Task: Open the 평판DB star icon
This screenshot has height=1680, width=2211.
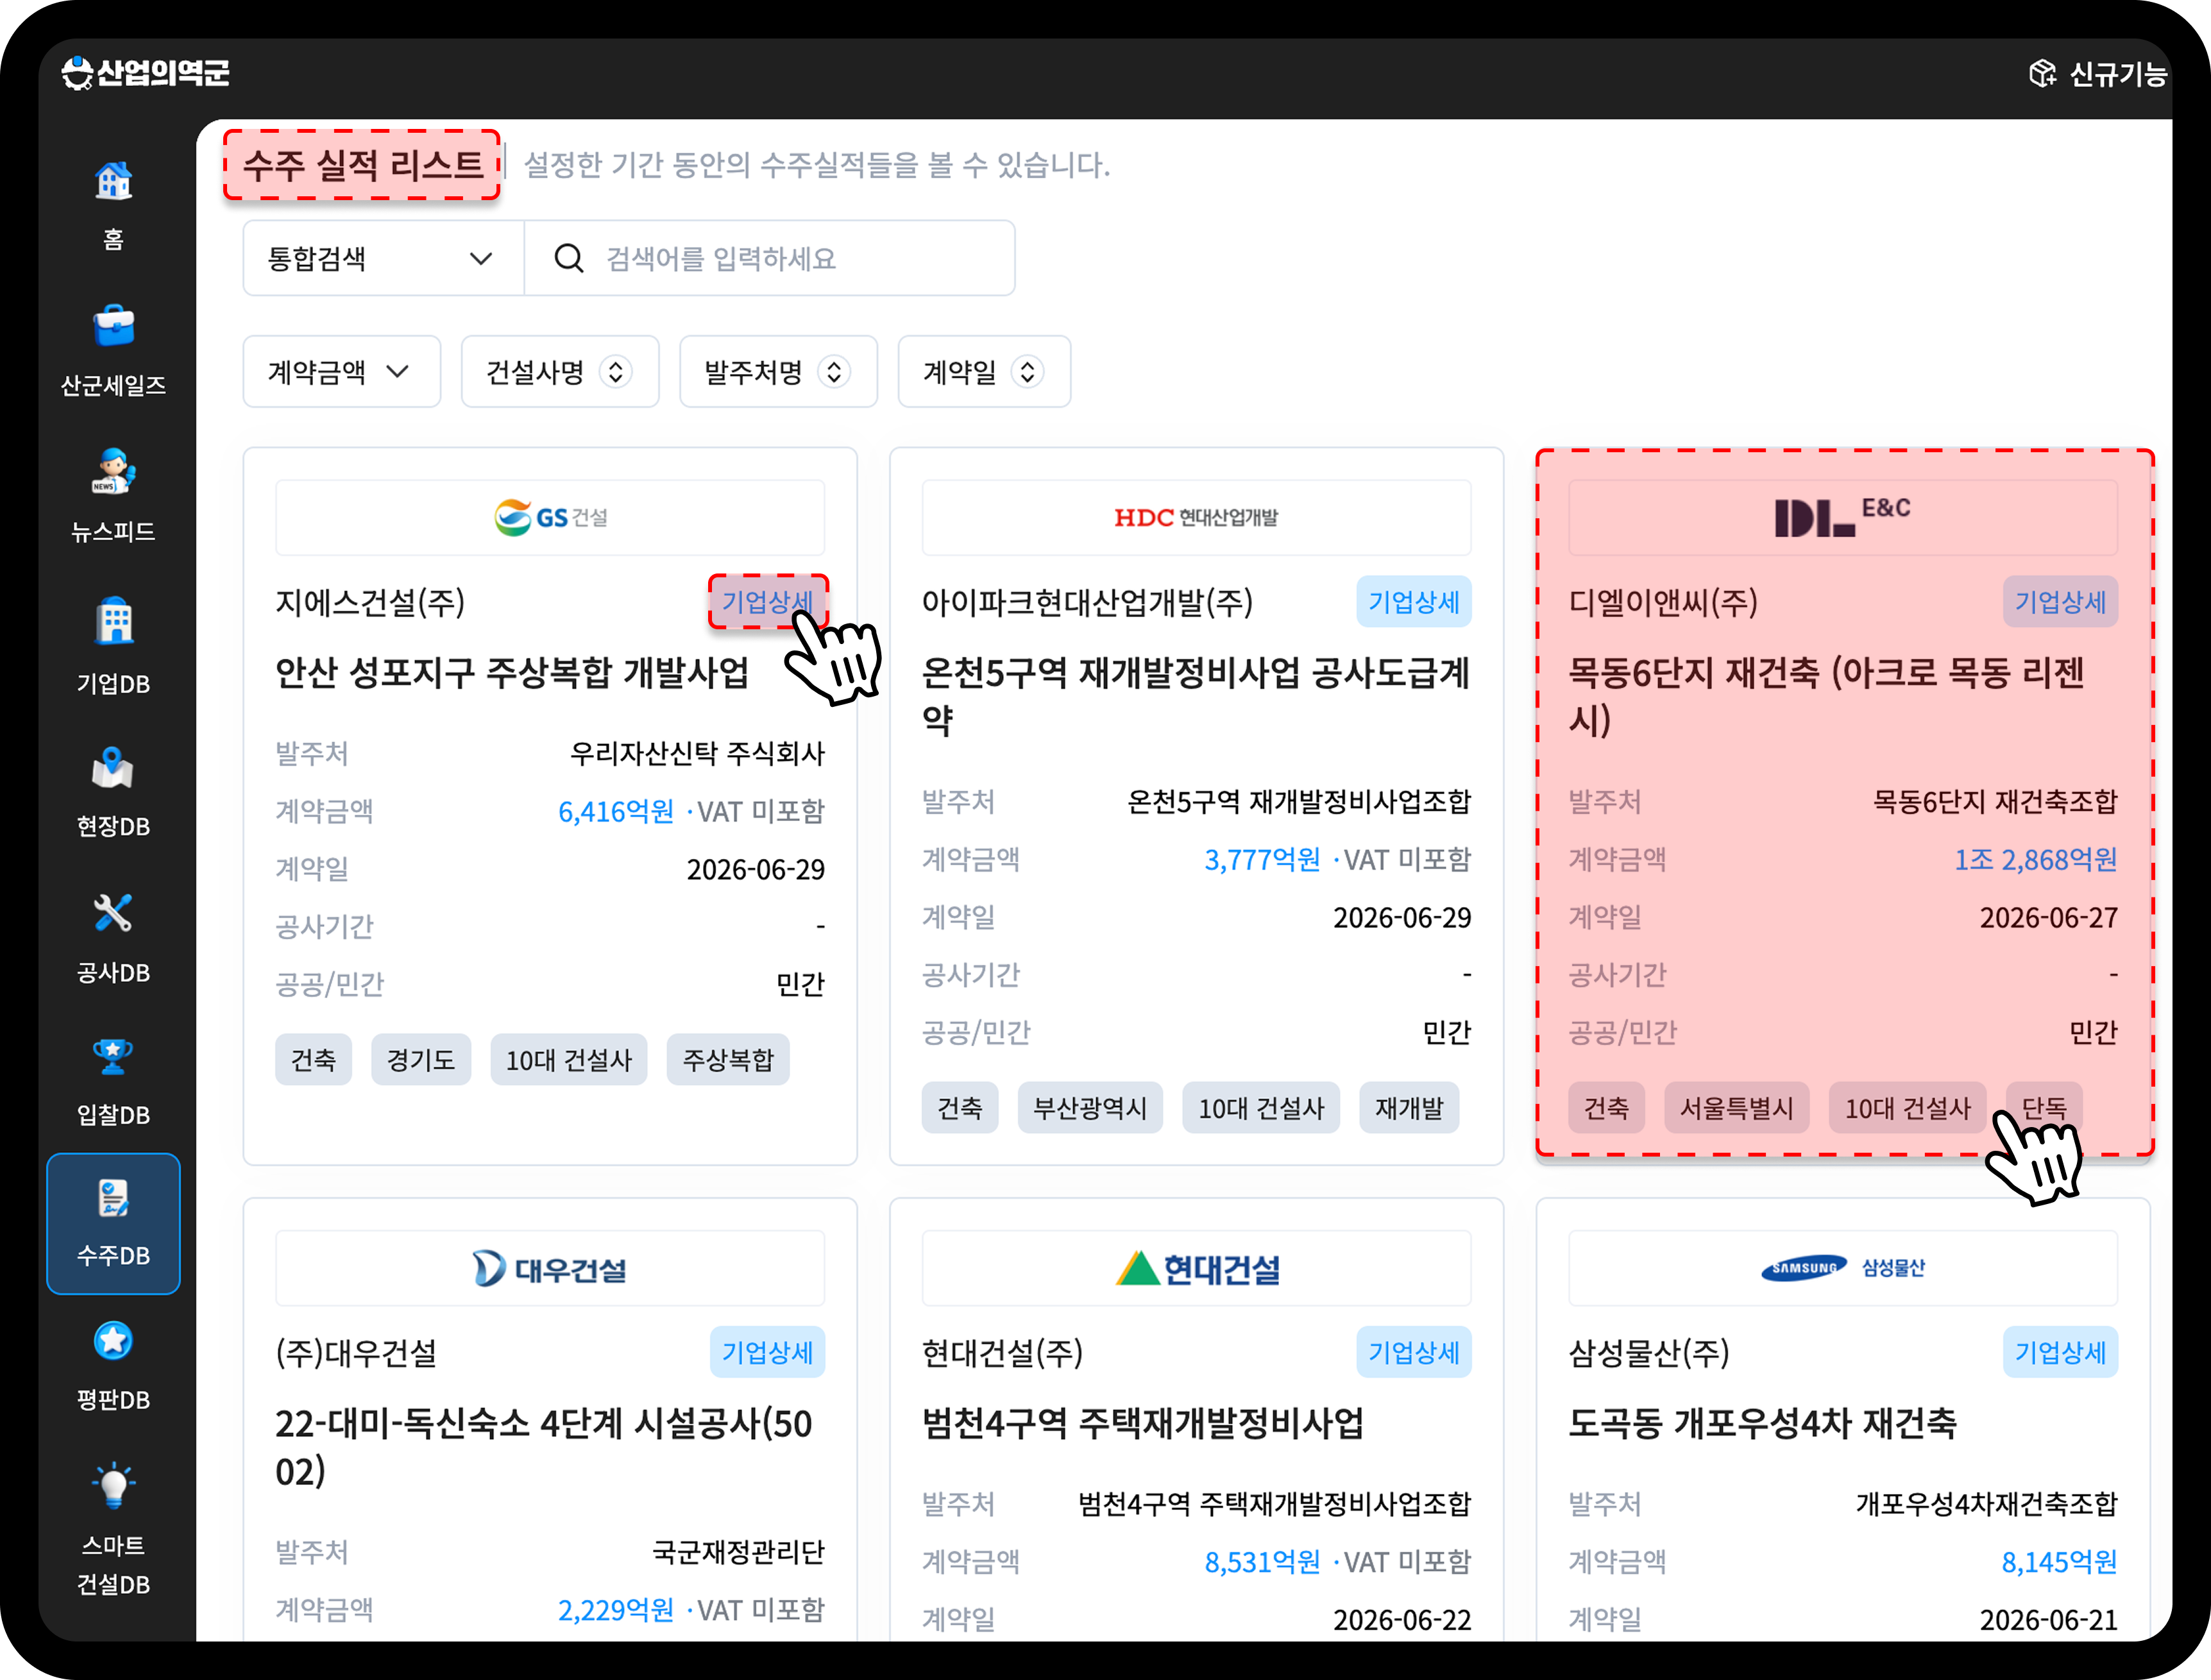Action: pos(113,1341)
